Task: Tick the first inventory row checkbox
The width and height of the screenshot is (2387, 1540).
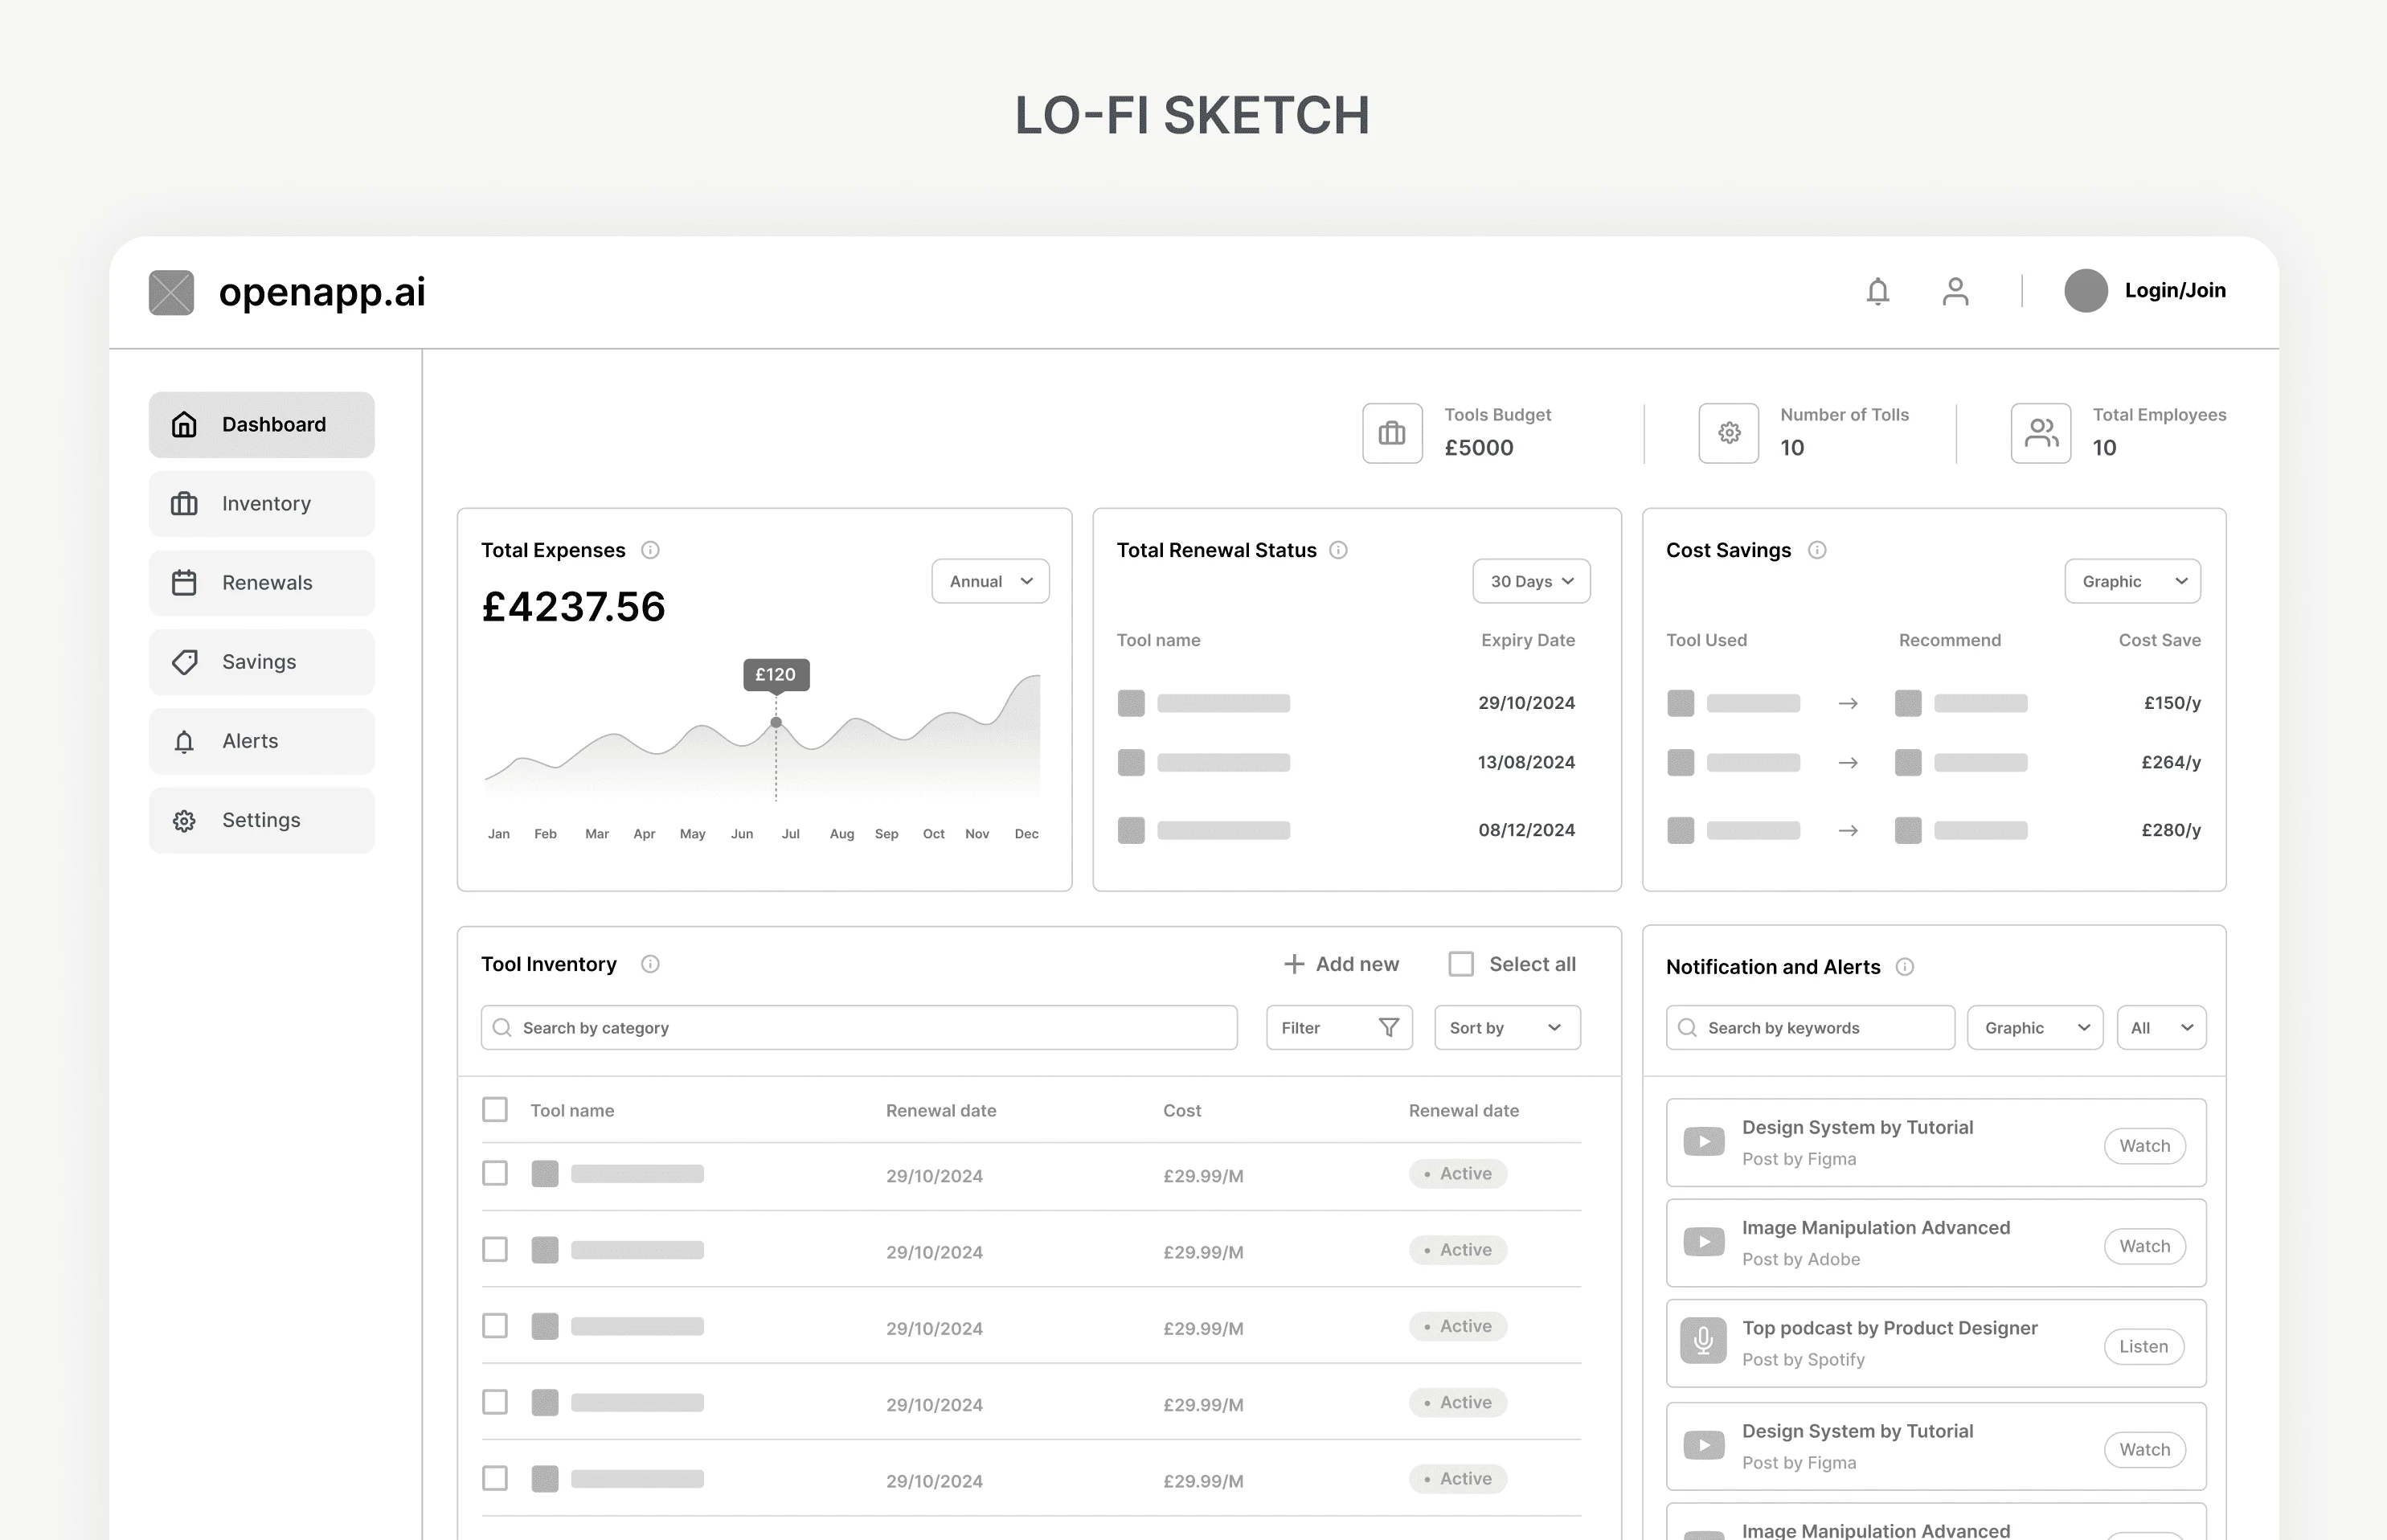Action: coord(495,1173)
